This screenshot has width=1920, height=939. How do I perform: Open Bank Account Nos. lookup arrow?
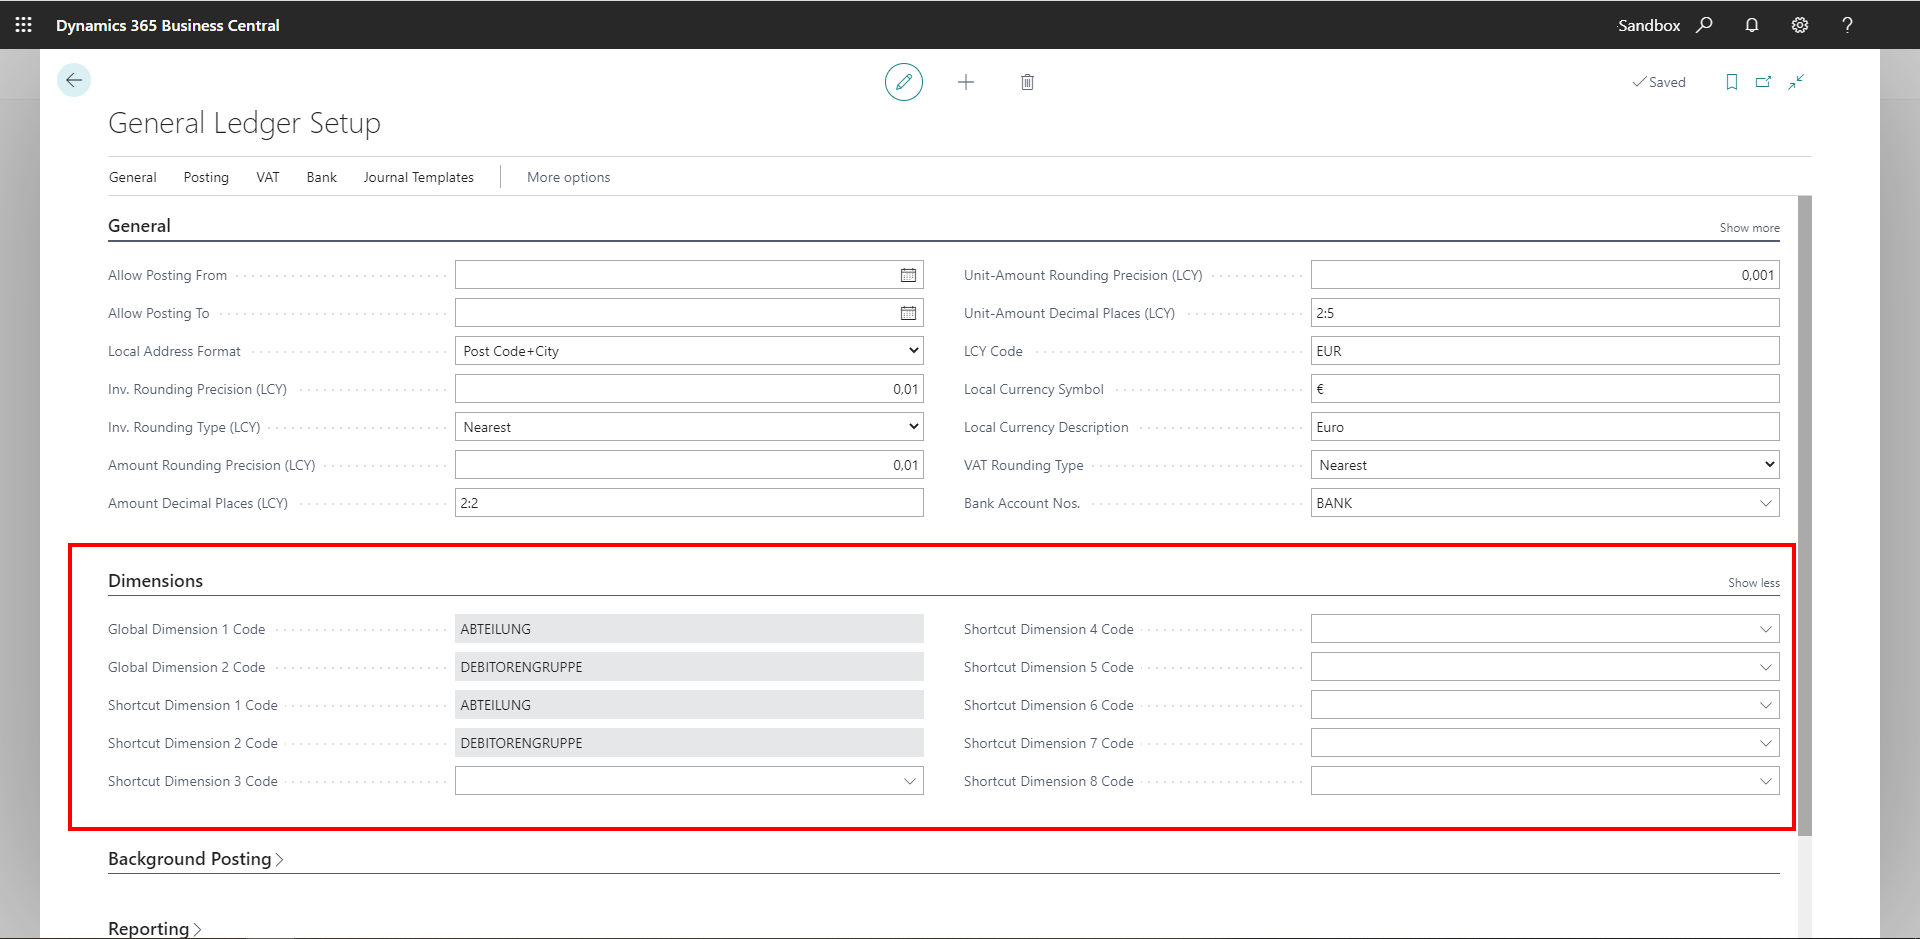point(1766,503)
